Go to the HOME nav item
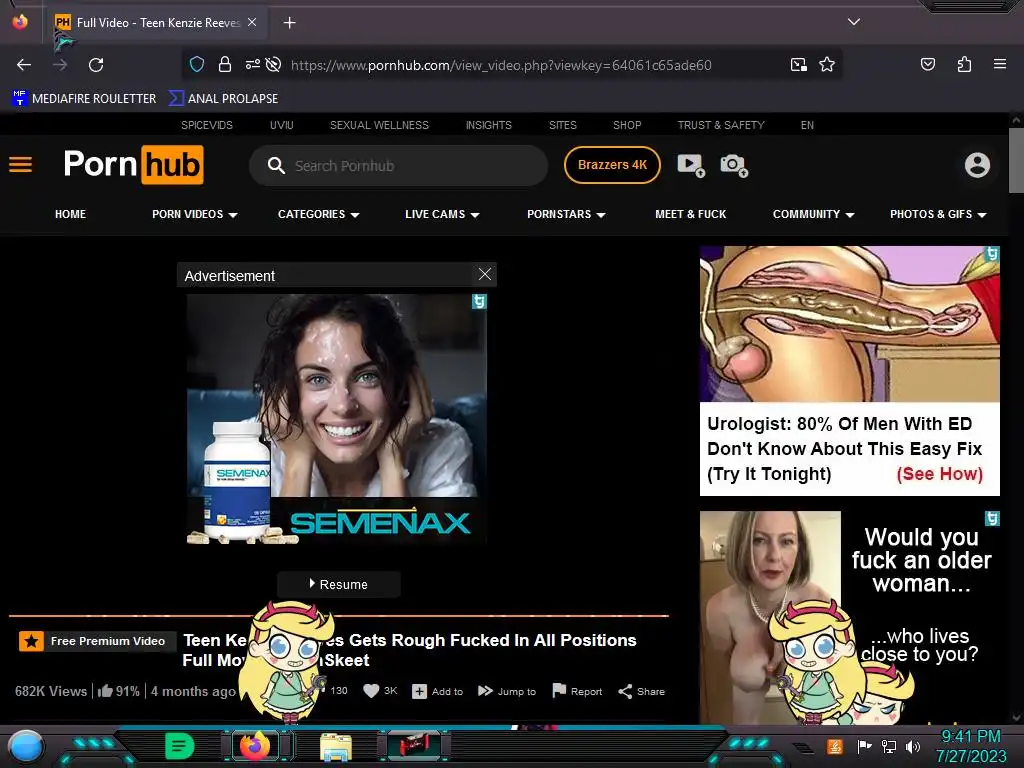This screenshot has height=768, width=1024. [71, 214]
